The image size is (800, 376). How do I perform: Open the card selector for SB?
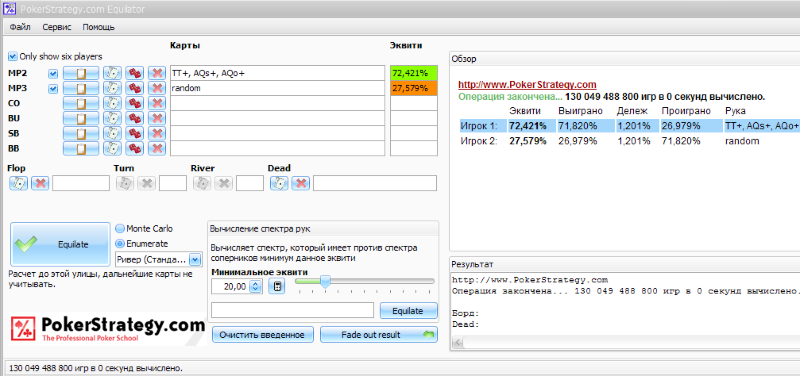(x=112, y=133)
